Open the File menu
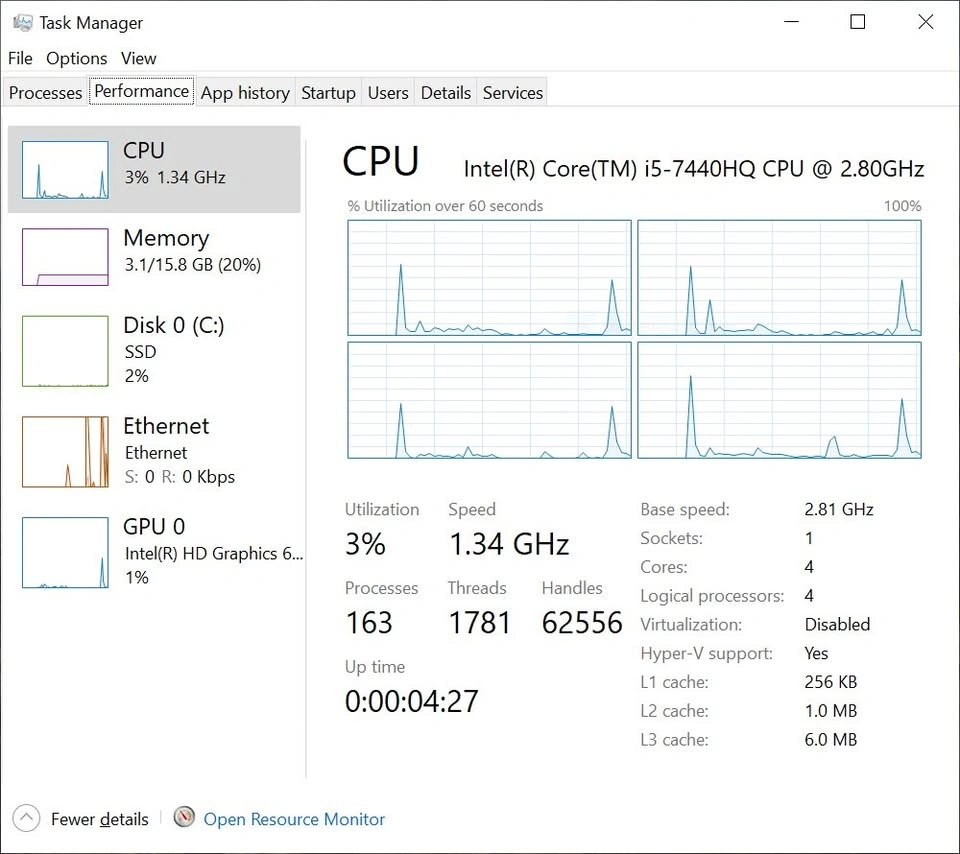Screen dimensions: 960x854 (20, 58)
